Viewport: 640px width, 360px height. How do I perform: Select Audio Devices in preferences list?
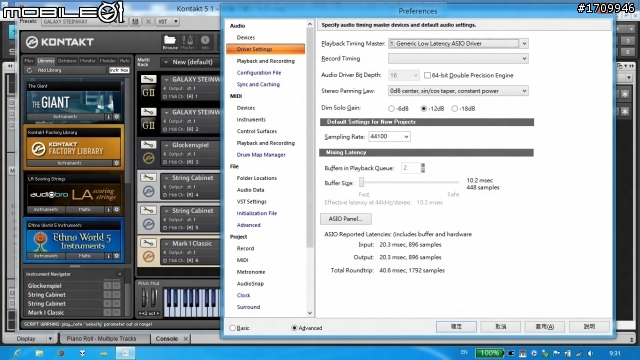(x=246, y=38)
